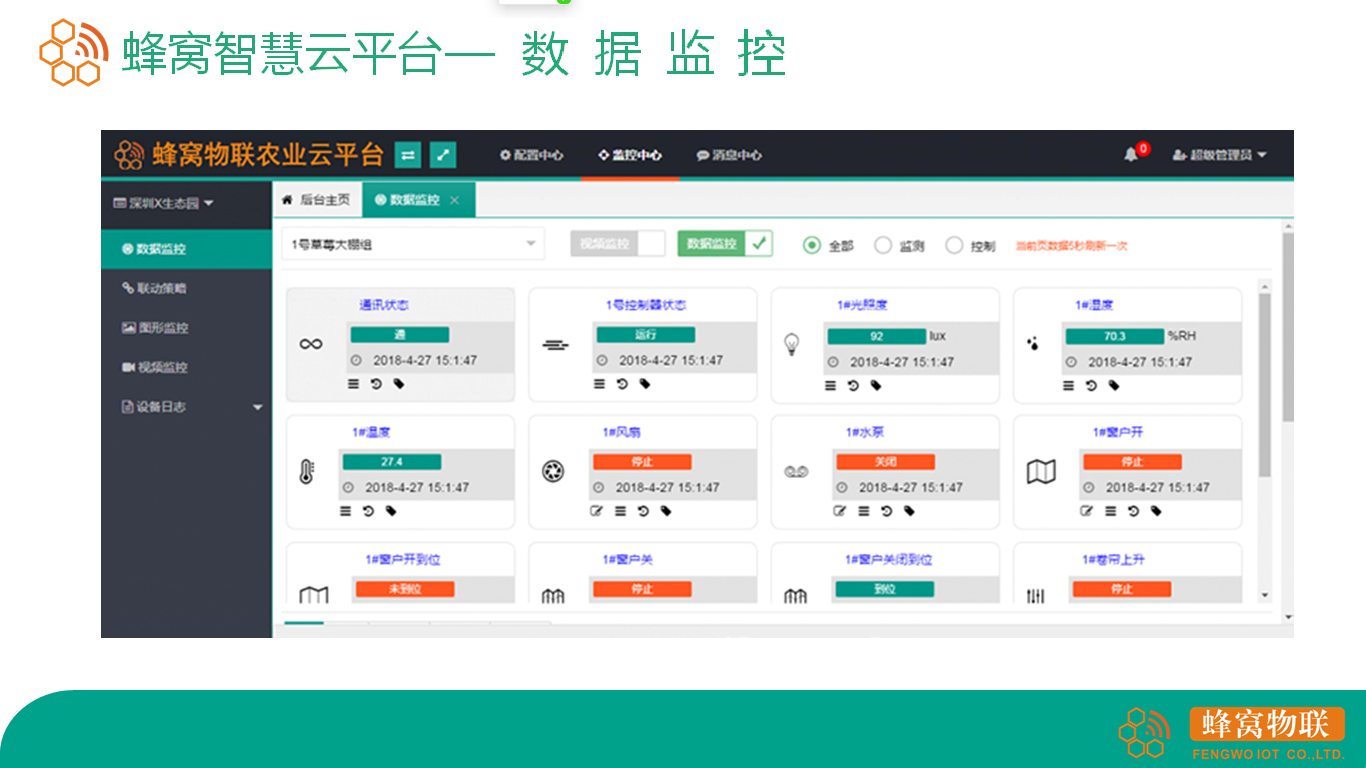Select 联动策略 in the left sidebar

[x=186, y=288]
